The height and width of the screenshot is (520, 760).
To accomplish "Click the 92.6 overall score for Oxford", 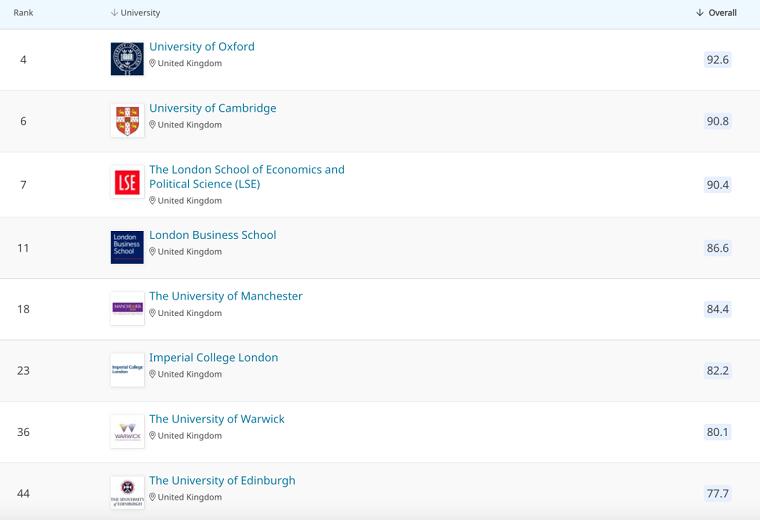I will pyautogui.click(x=717, y=60).
